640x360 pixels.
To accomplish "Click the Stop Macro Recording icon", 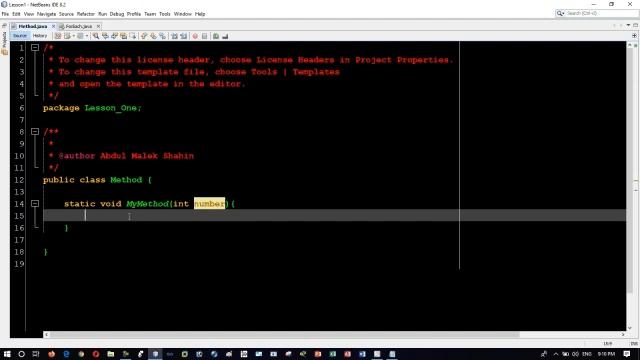I will [204, 36].
